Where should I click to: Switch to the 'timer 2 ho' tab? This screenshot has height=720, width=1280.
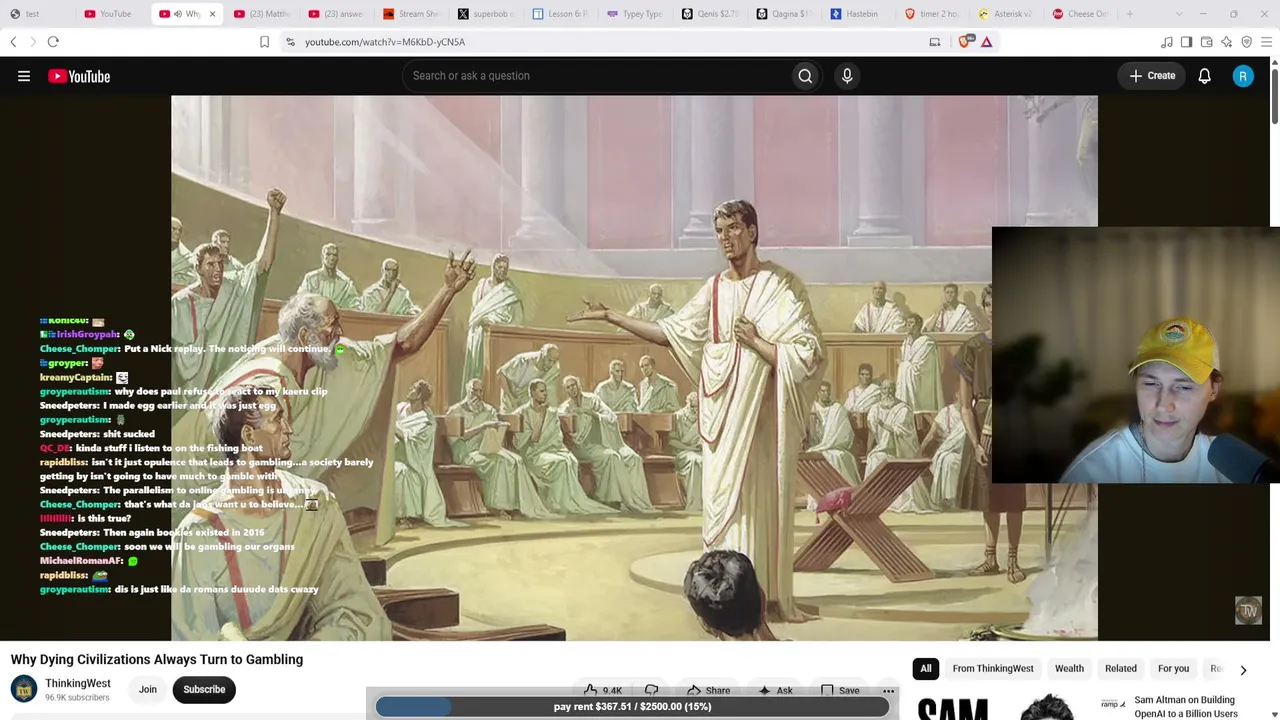coord(933,14)
